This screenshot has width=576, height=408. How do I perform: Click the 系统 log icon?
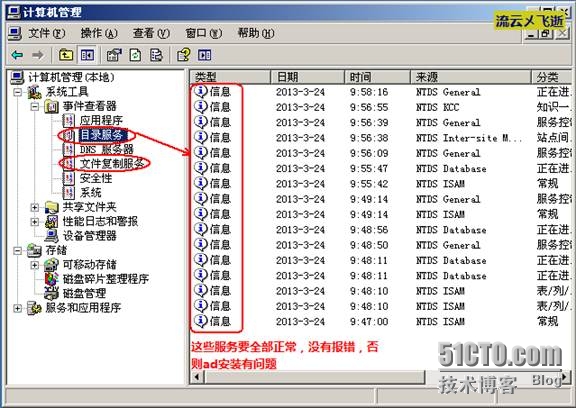tap(68, 193)
